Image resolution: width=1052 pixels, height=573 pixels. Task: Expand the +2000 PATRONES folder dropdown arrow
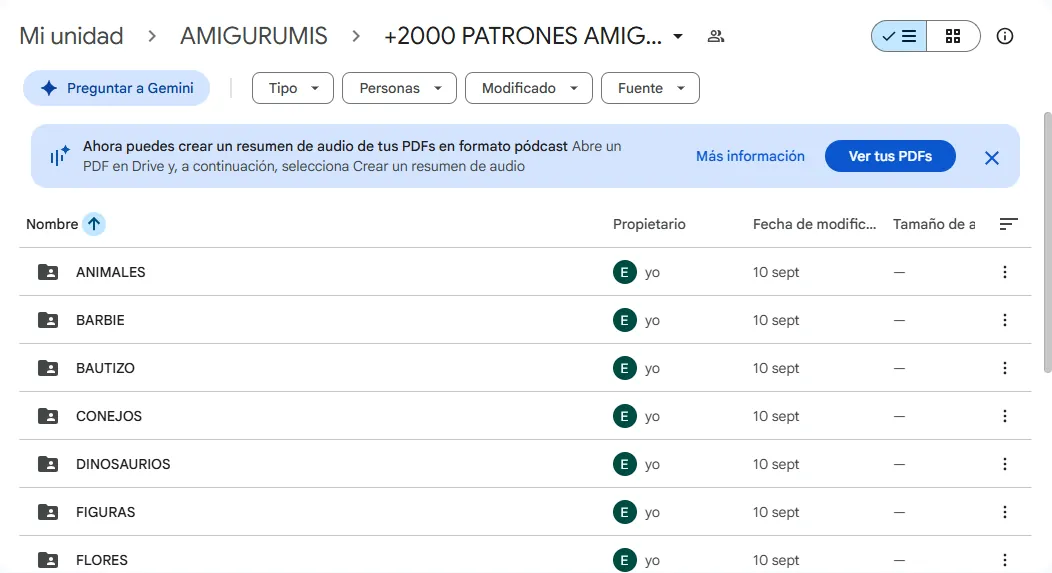pyautogui.click(x=678, y=36)
